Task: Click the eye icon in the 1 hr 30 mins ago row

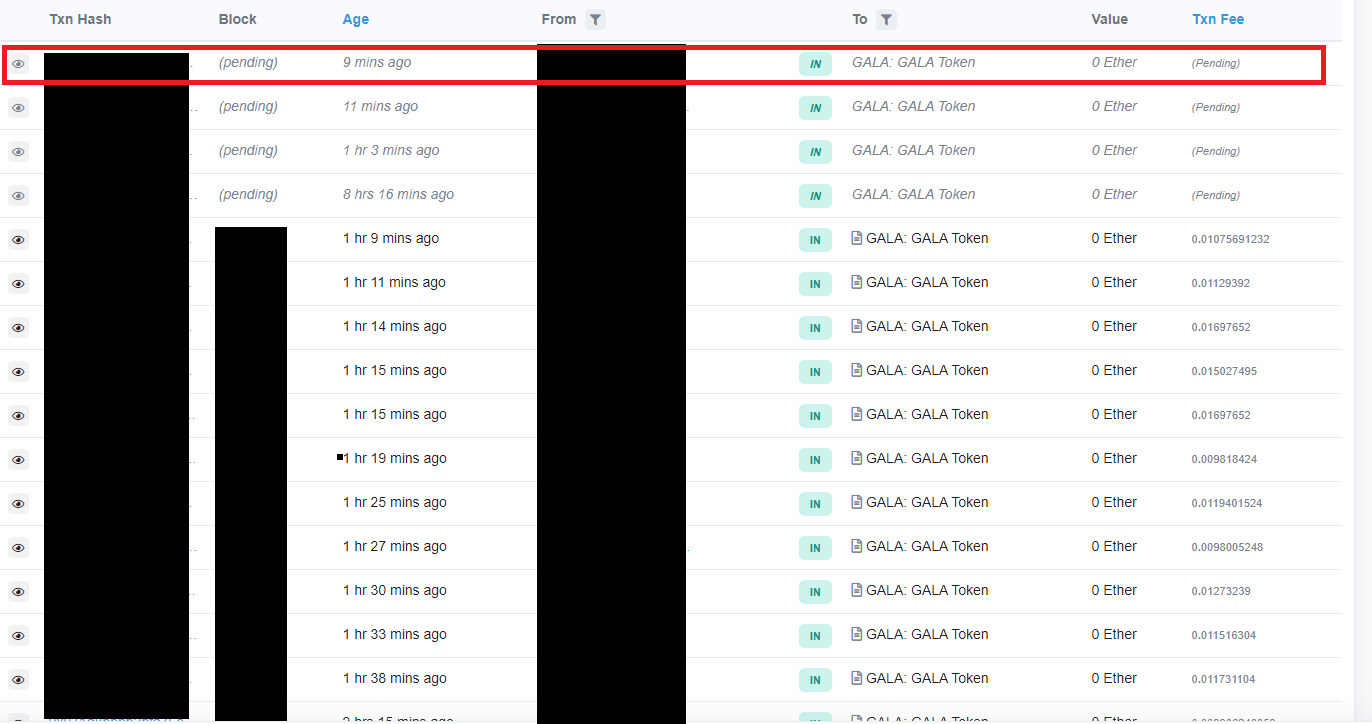Action: pyautogui.click(x=18, y=592)
